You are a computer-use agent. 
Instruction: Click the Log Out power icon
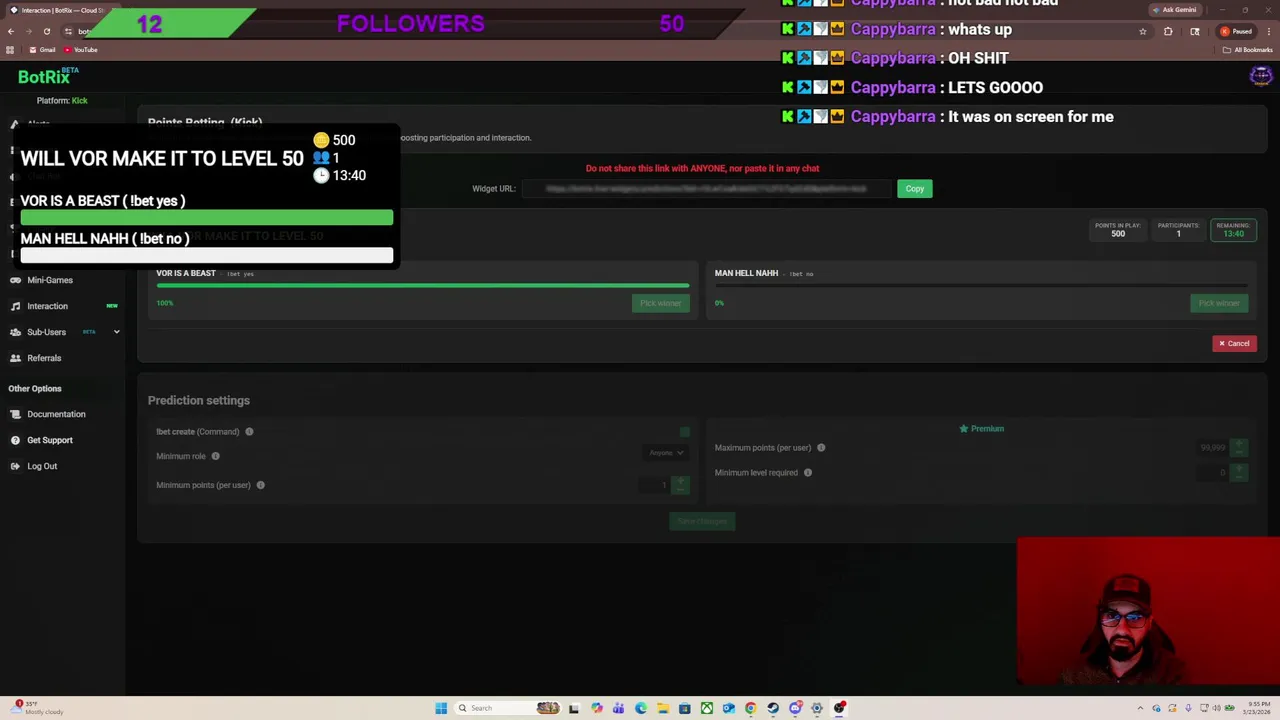[15, 466]
